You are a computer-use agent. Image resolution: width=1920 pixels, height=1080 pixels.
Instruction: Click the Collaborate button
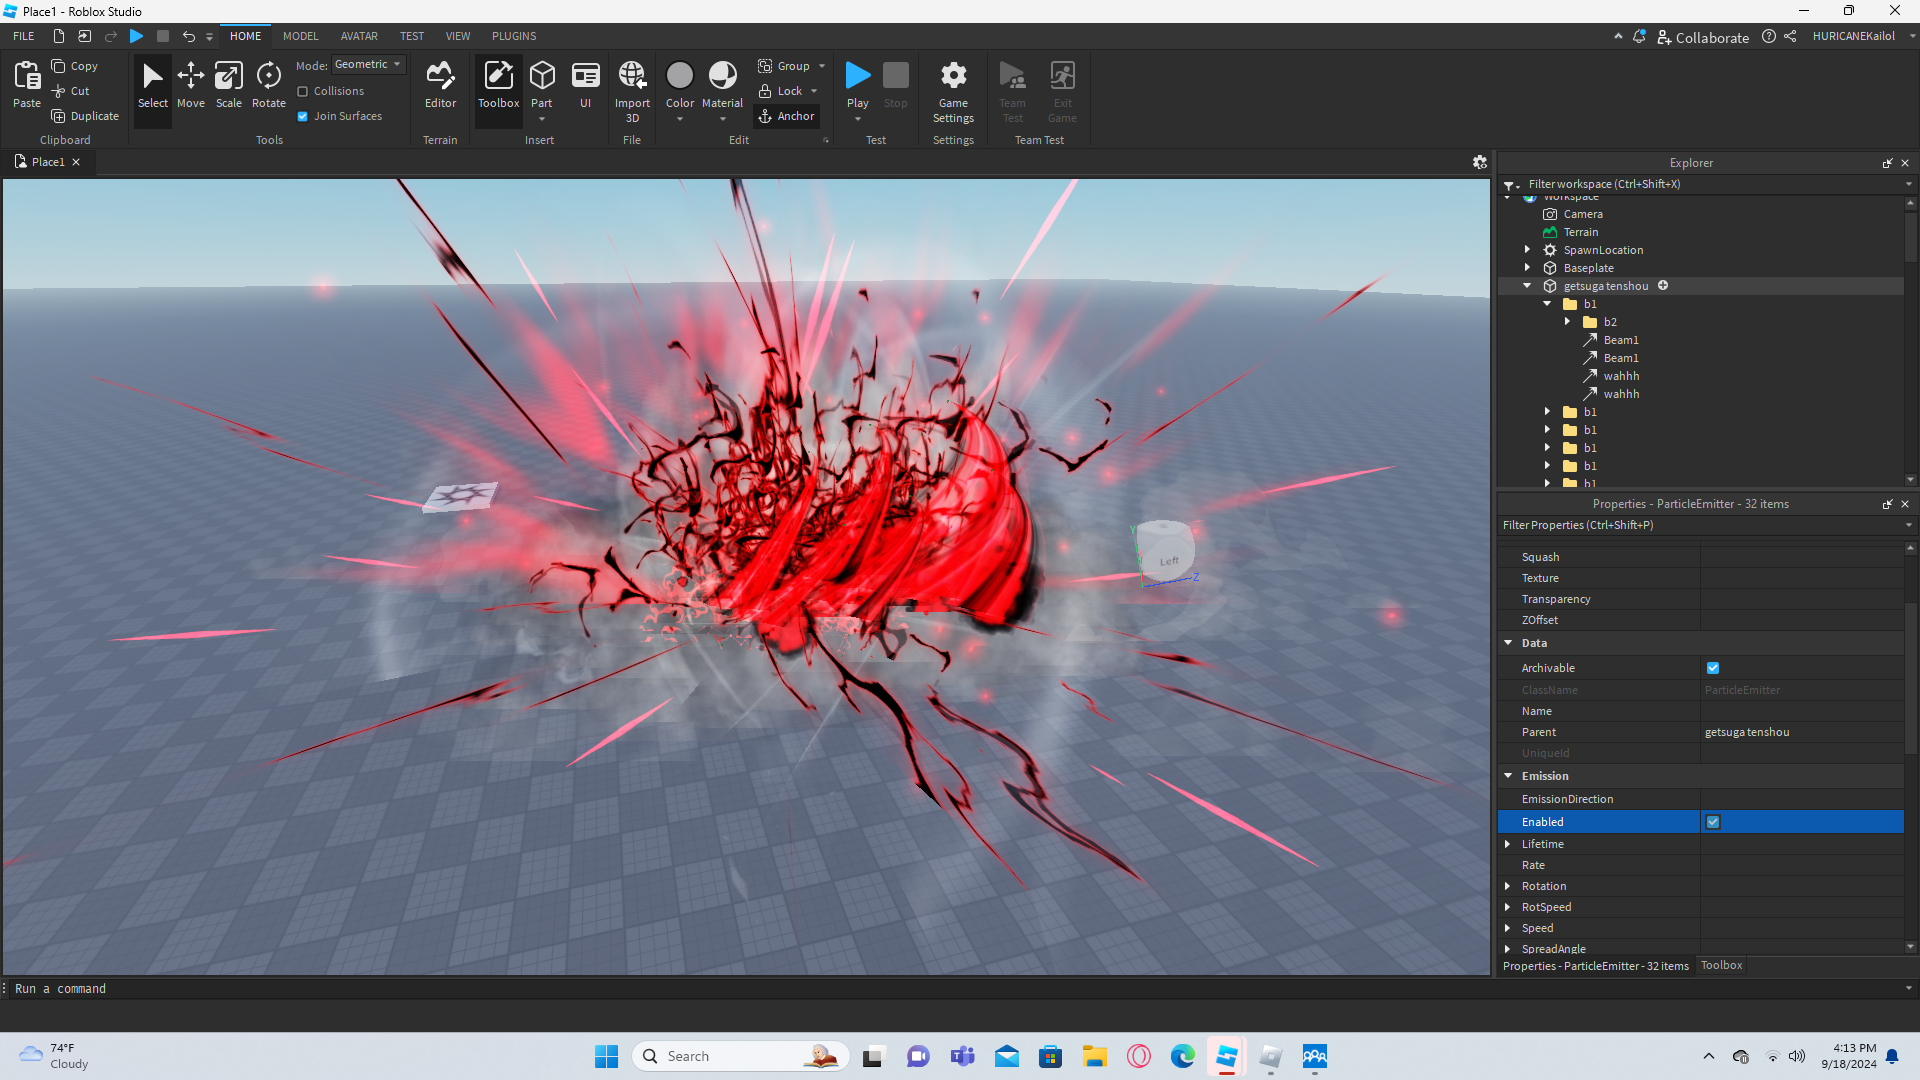[1703, 37]
